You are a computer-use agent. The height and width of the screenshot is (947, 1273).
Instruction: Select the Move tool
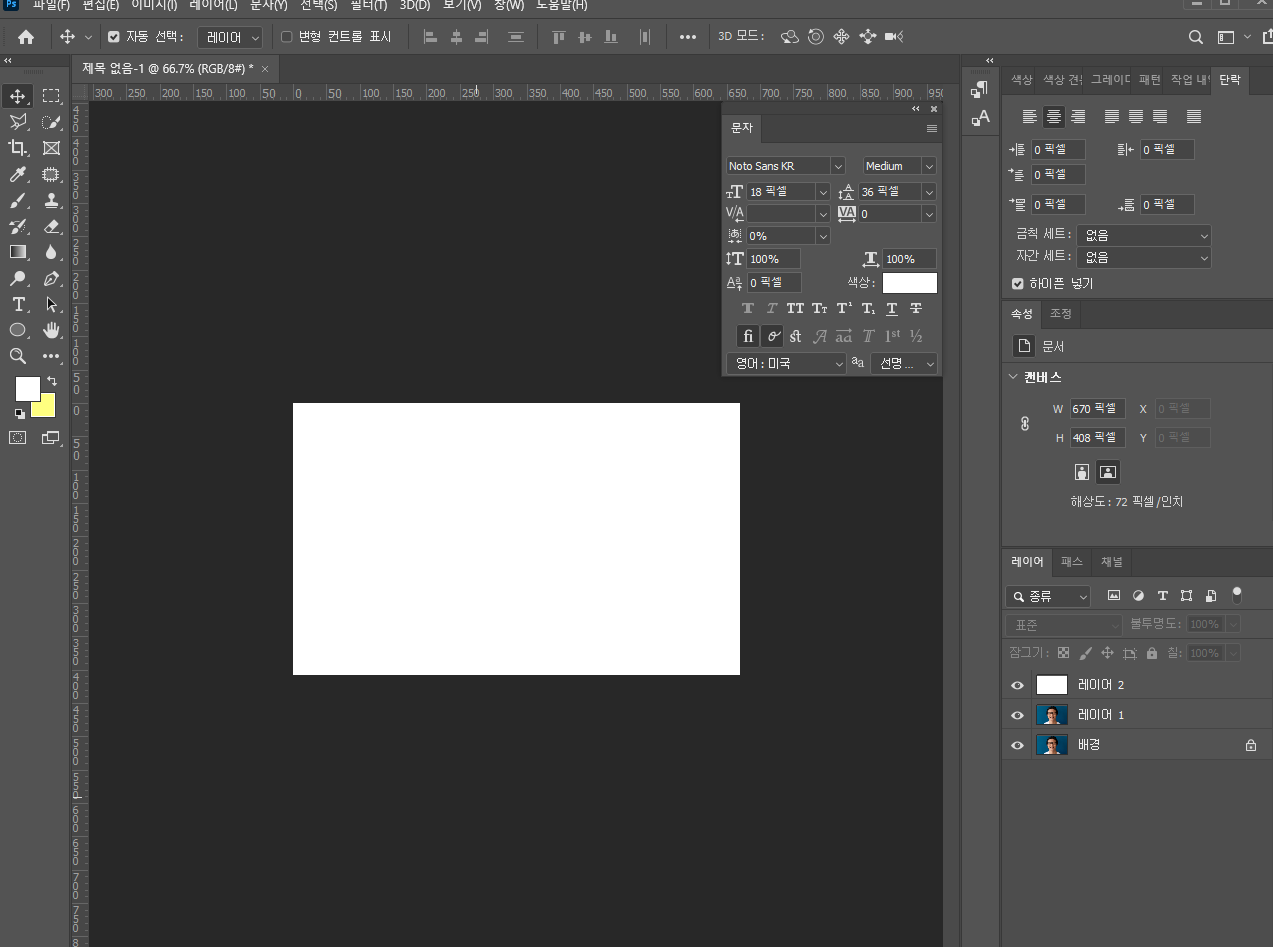click(18, 96)
